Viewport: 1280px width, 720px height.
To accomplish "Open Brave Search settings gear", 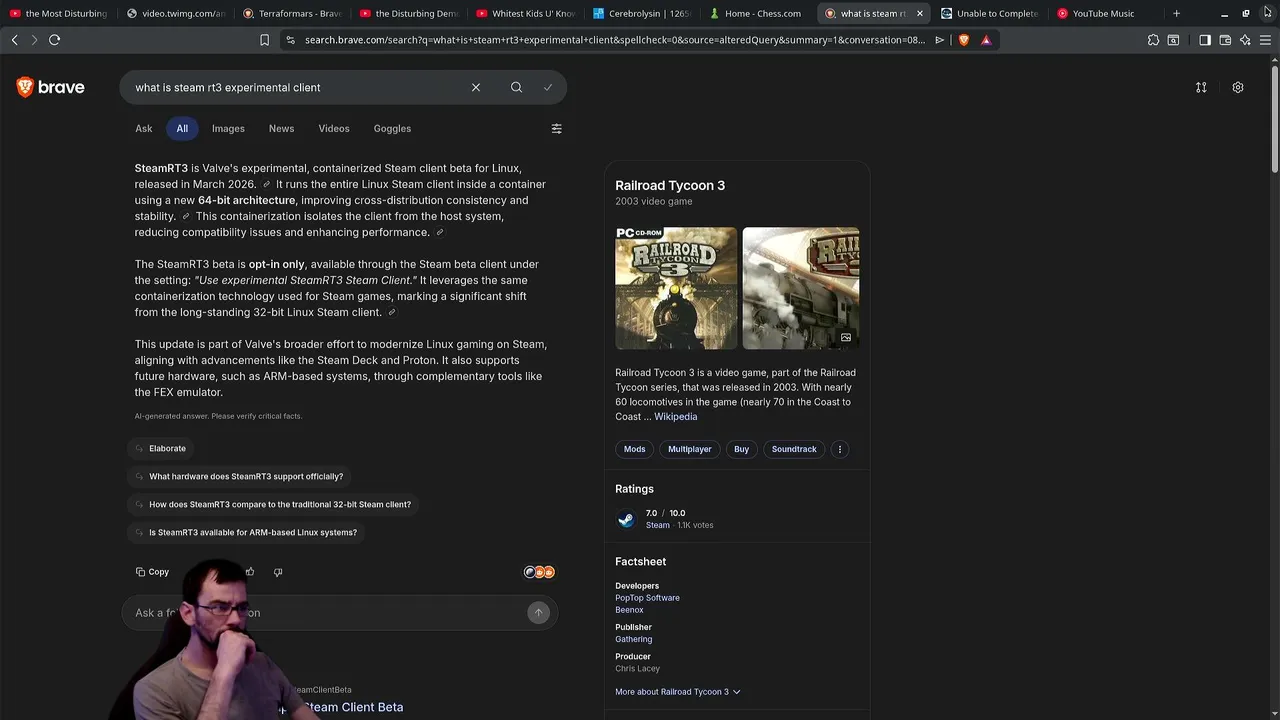I will [x=1238, y=87].
